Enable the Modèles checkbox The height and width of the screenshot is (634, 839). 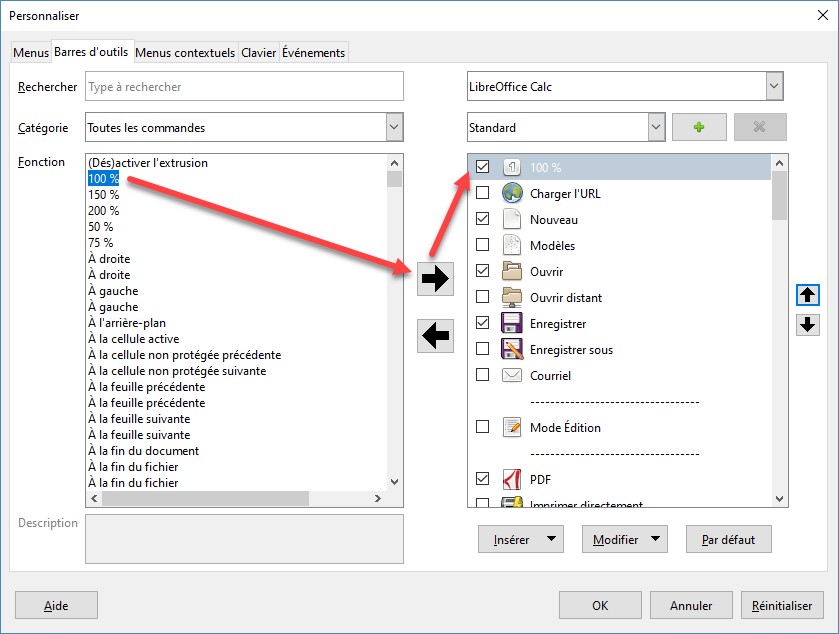coord(483,245)
